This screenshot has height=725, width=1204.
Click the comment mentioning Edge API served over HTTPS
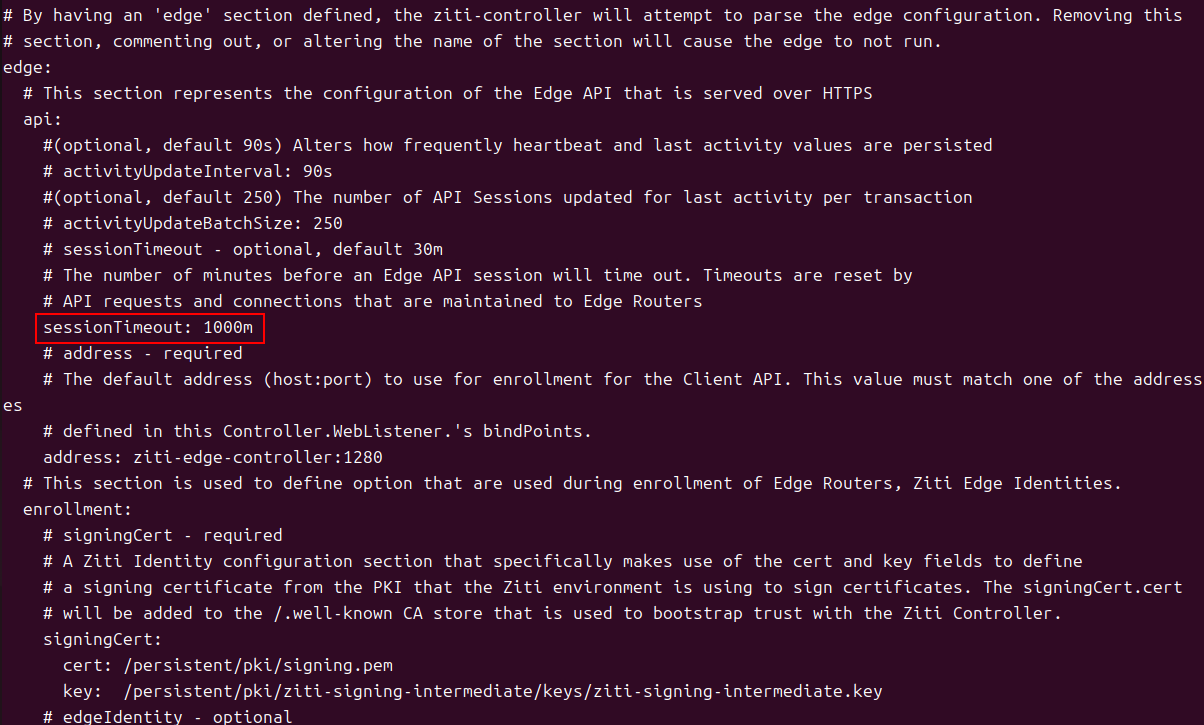coord(448,93)
